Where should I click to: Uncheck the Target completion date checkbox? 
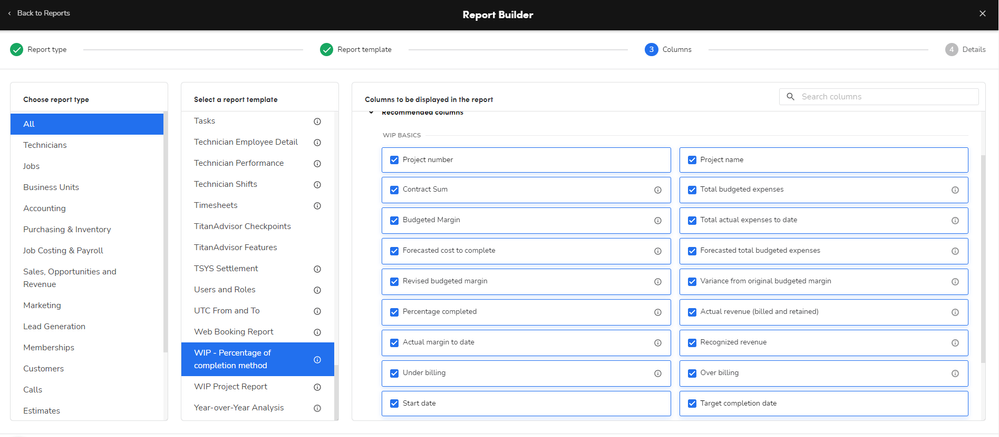691,403
